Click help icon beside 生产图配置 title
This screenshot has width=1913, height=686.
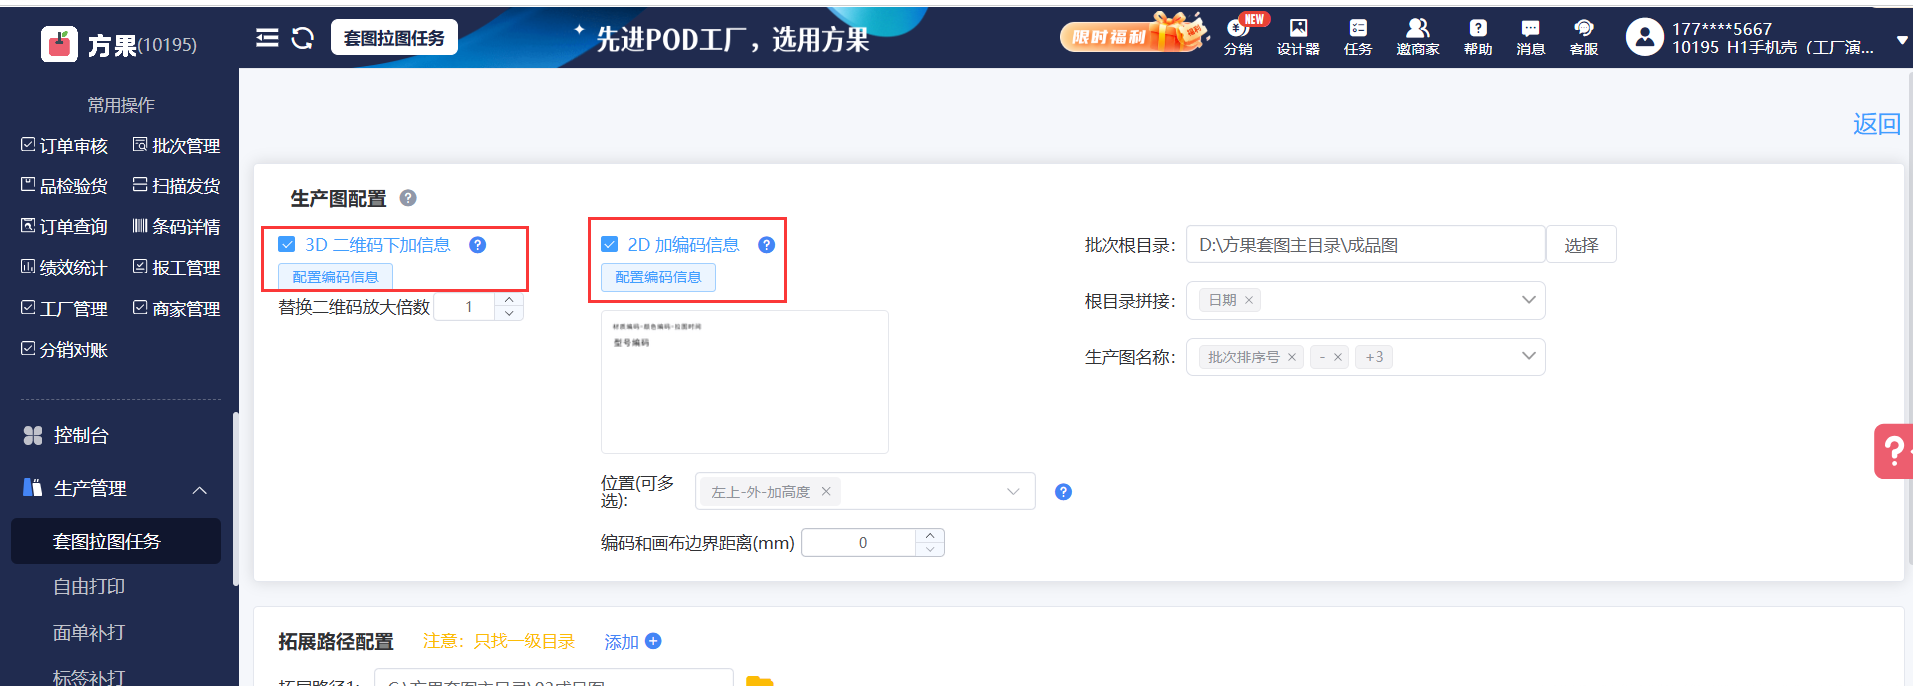(408, 198)
